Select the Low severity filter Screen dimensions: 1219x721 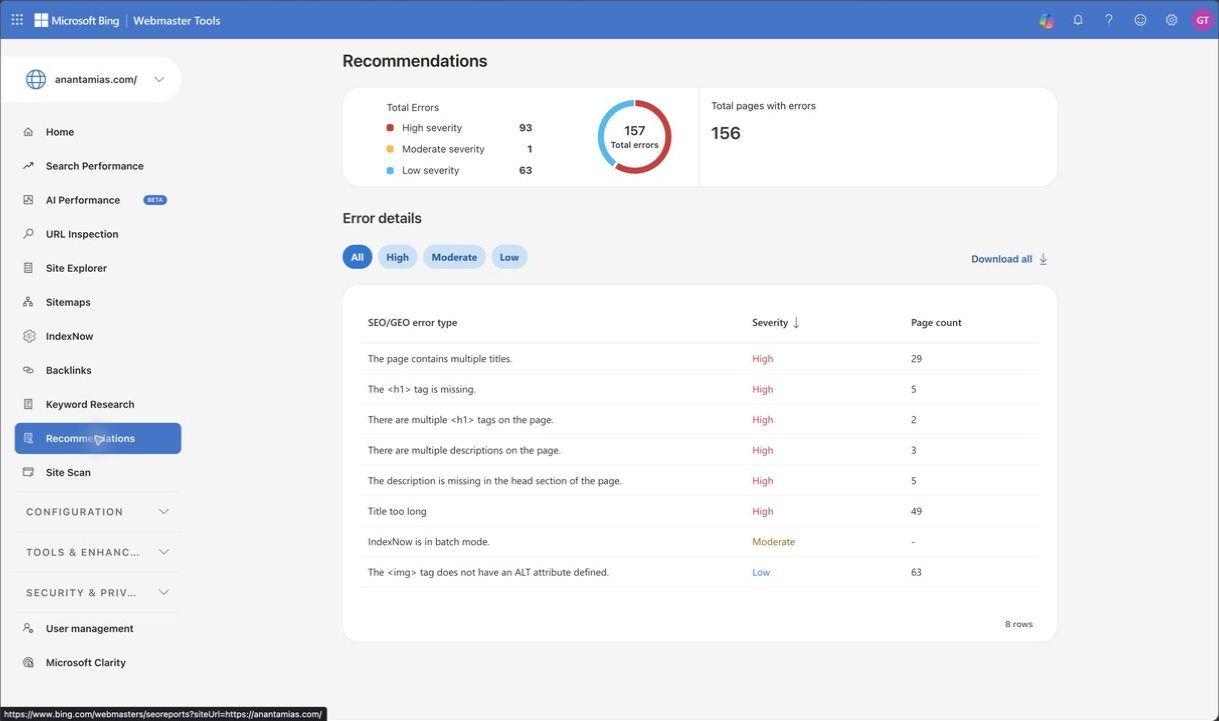click(509, 257)
